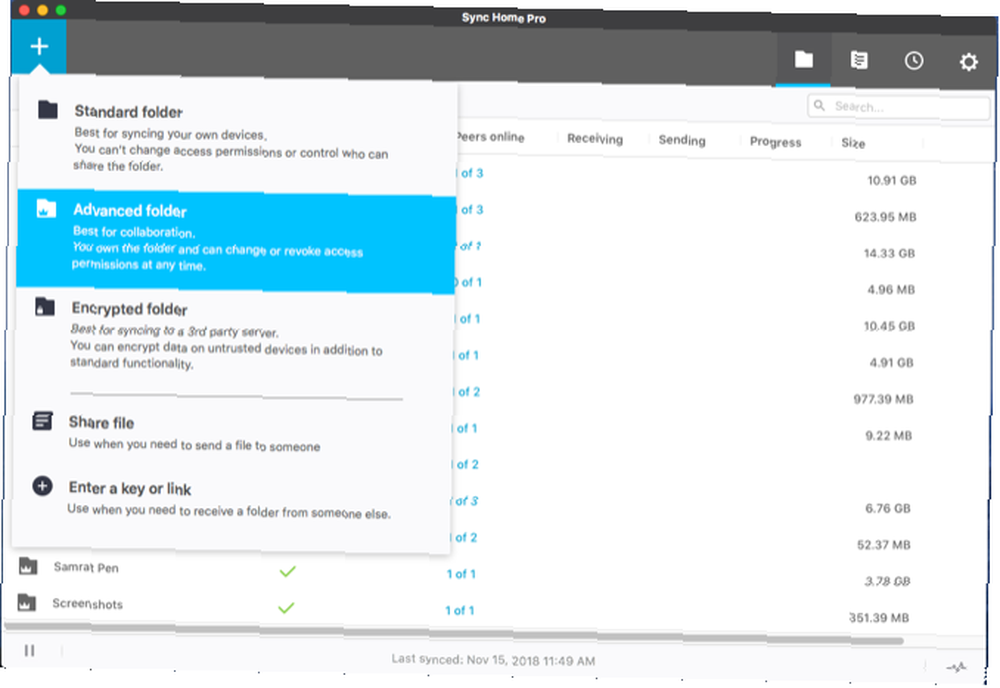Open peers link in 4.96 MB row
Image resolution: width=1000 pixels, height=688 pixels.
[x=469, y=282]
